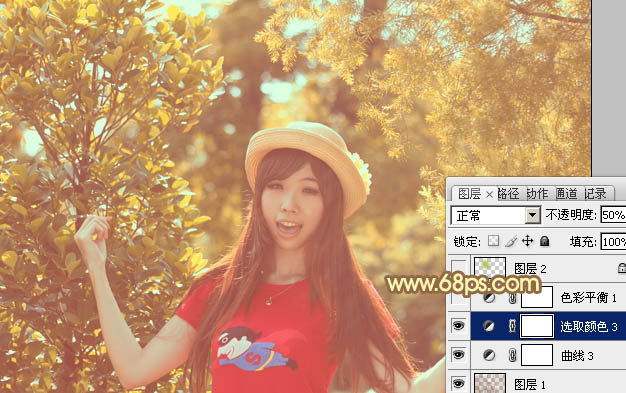Click the 曲线 3 adjustment icon
Screen dimensions: 626x393
coord(489,355)
